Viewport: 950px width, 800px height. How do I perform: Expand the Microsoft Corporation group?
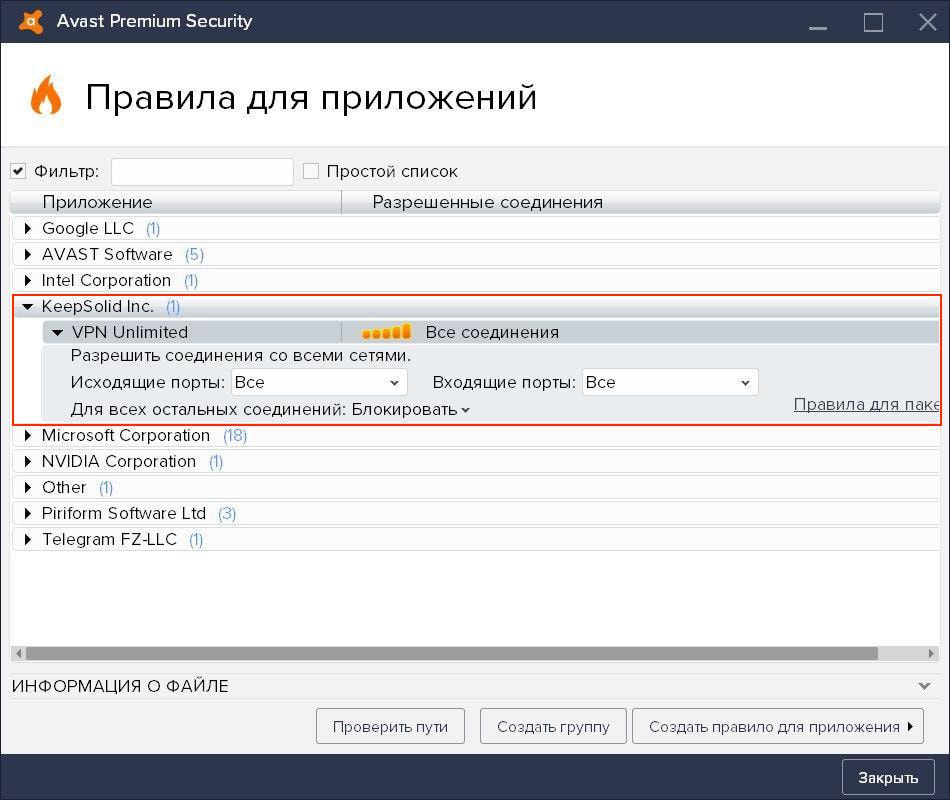pos(29,436)
